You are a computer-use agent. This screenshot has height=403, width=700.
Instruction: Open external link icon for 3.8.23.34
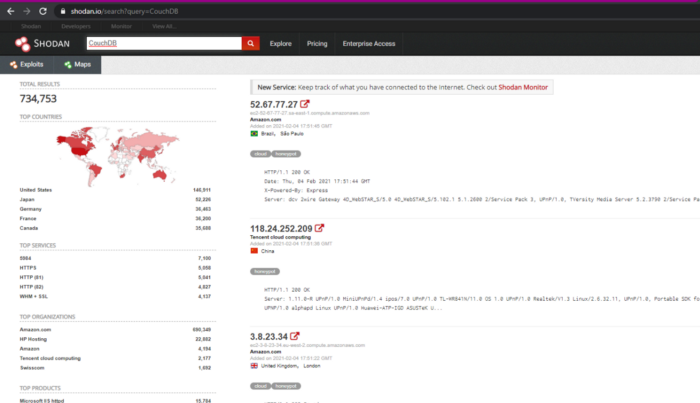[x=295, y=336]
